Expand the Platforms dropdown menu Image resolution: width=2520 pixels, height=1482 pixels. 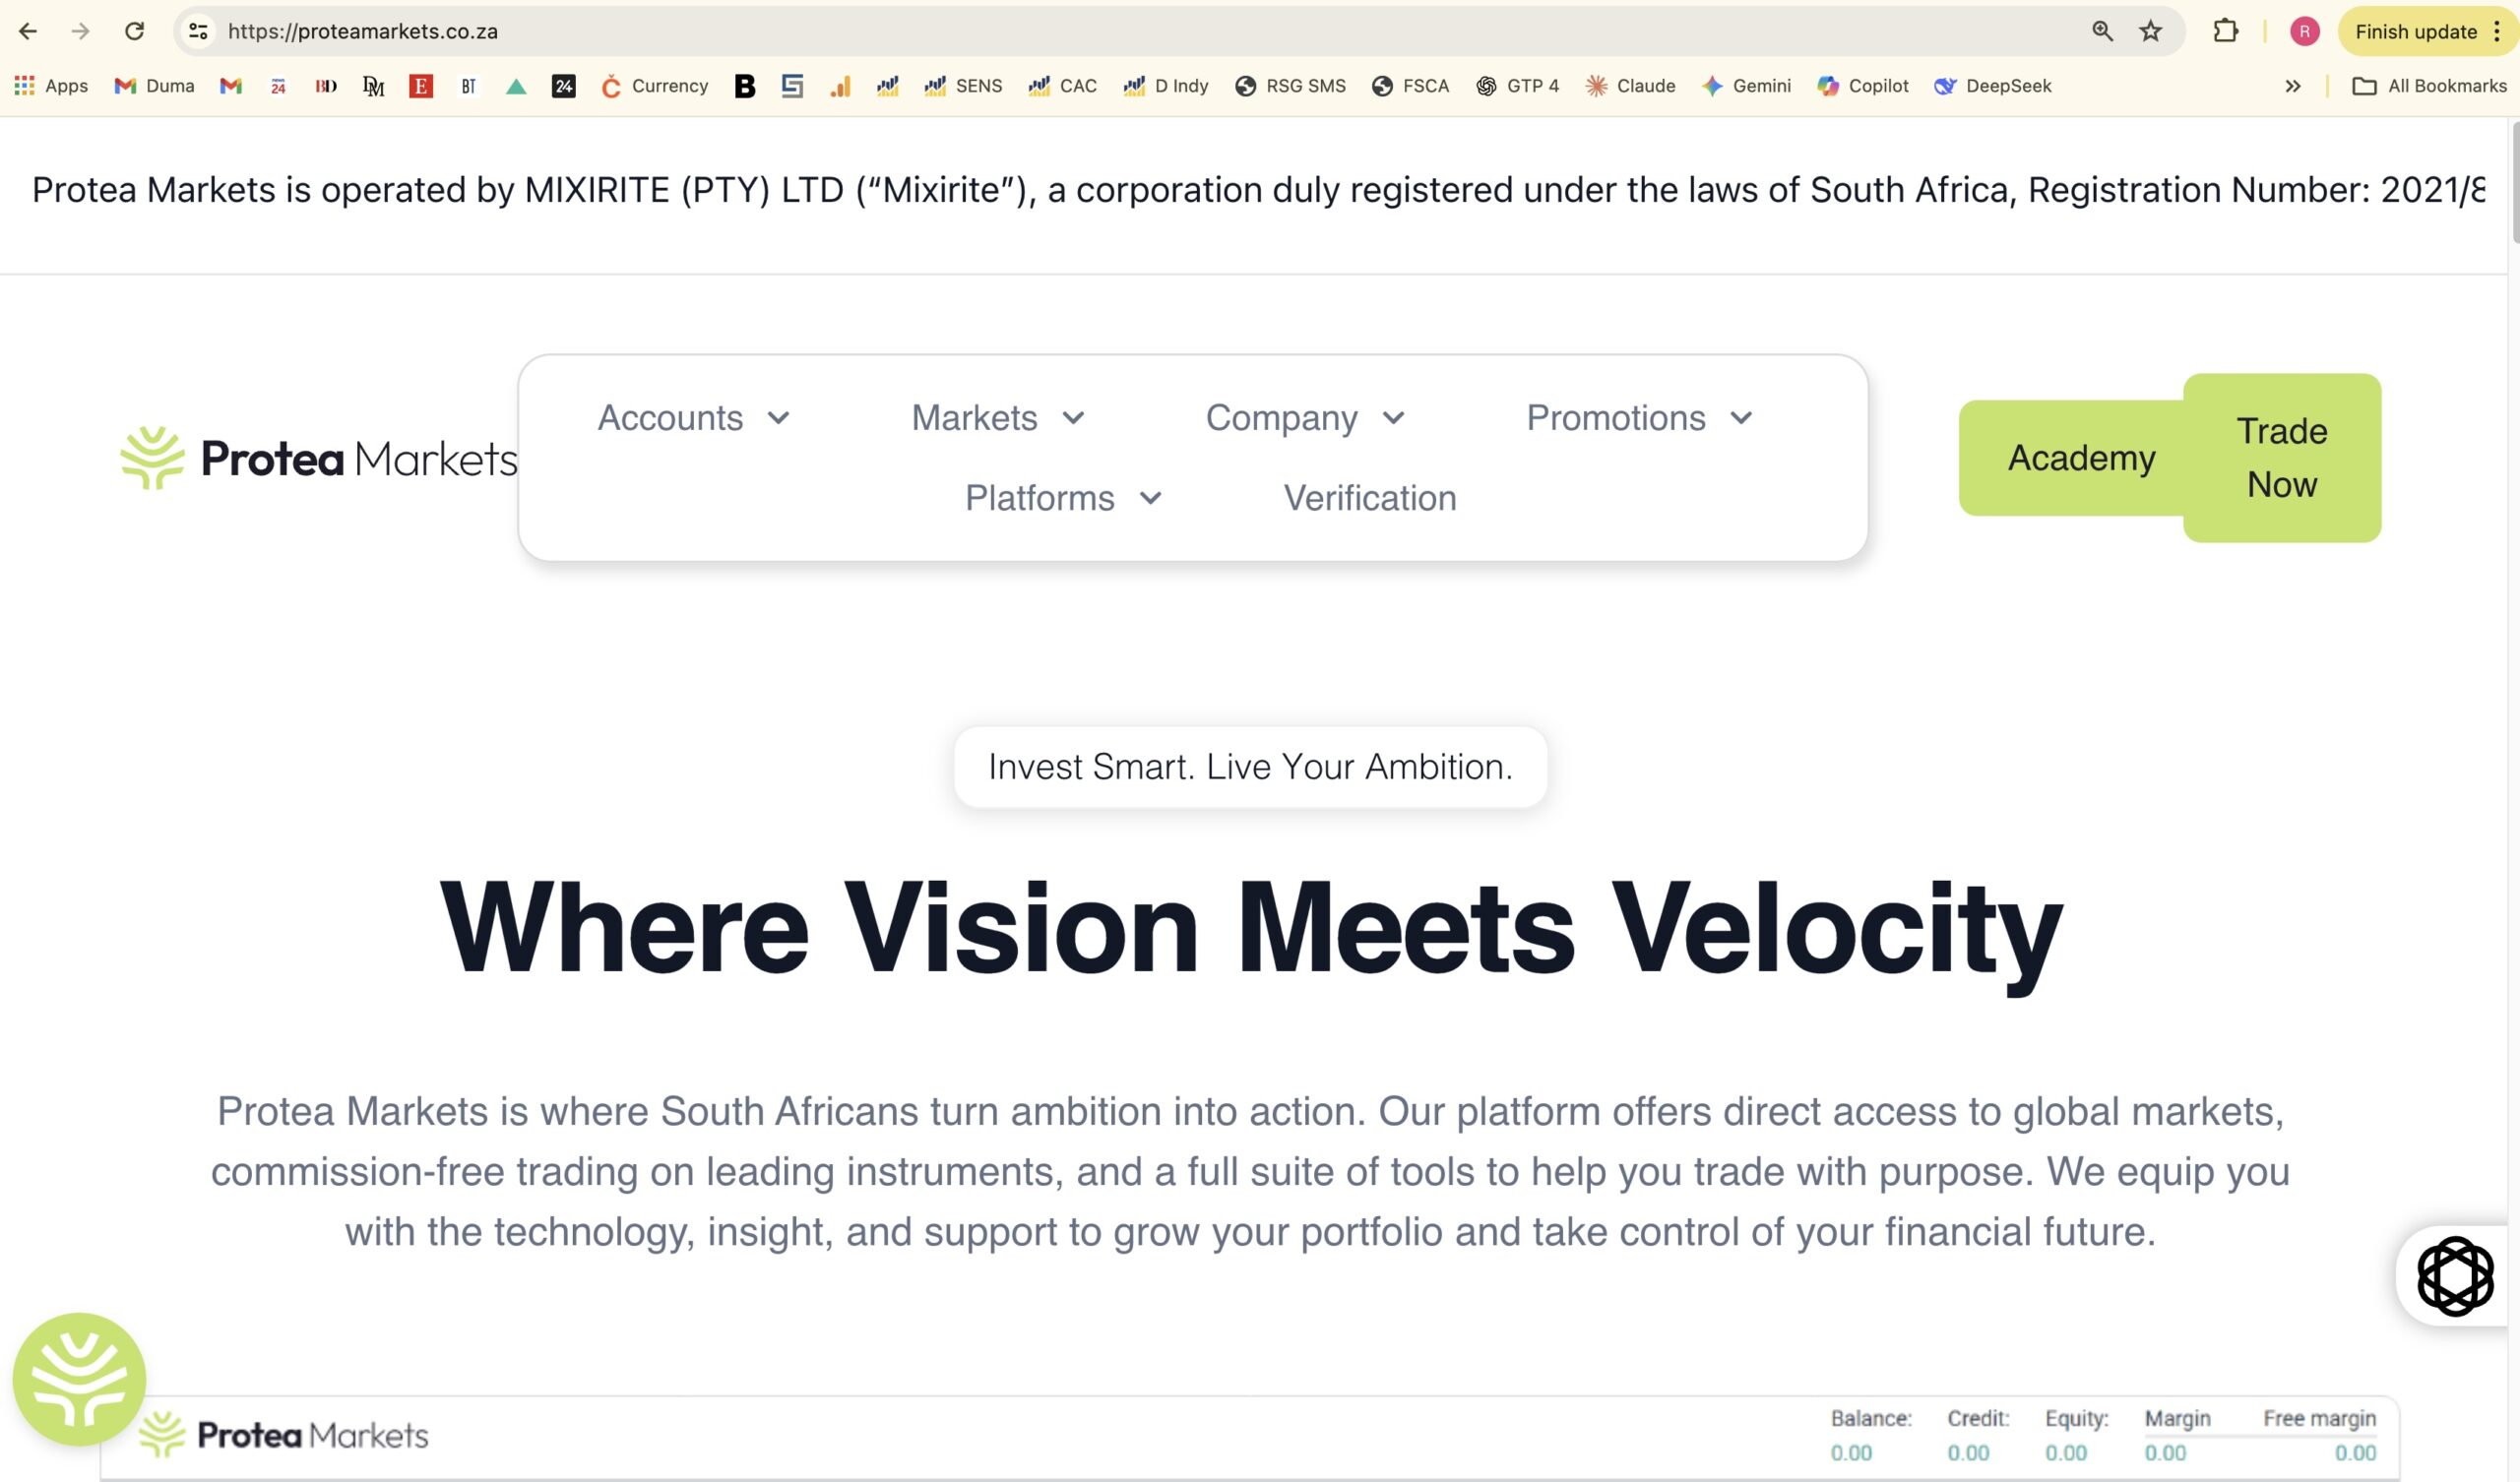click(1063, 498)
